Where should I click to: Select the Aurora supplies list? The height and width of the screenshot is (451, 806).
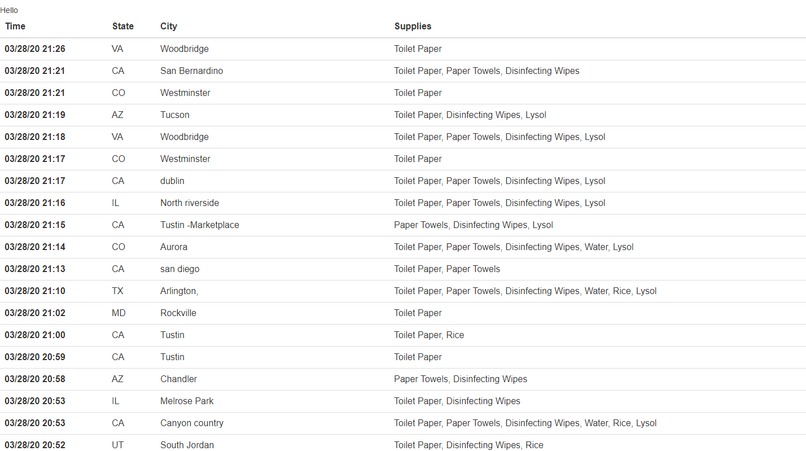(514, 247)
